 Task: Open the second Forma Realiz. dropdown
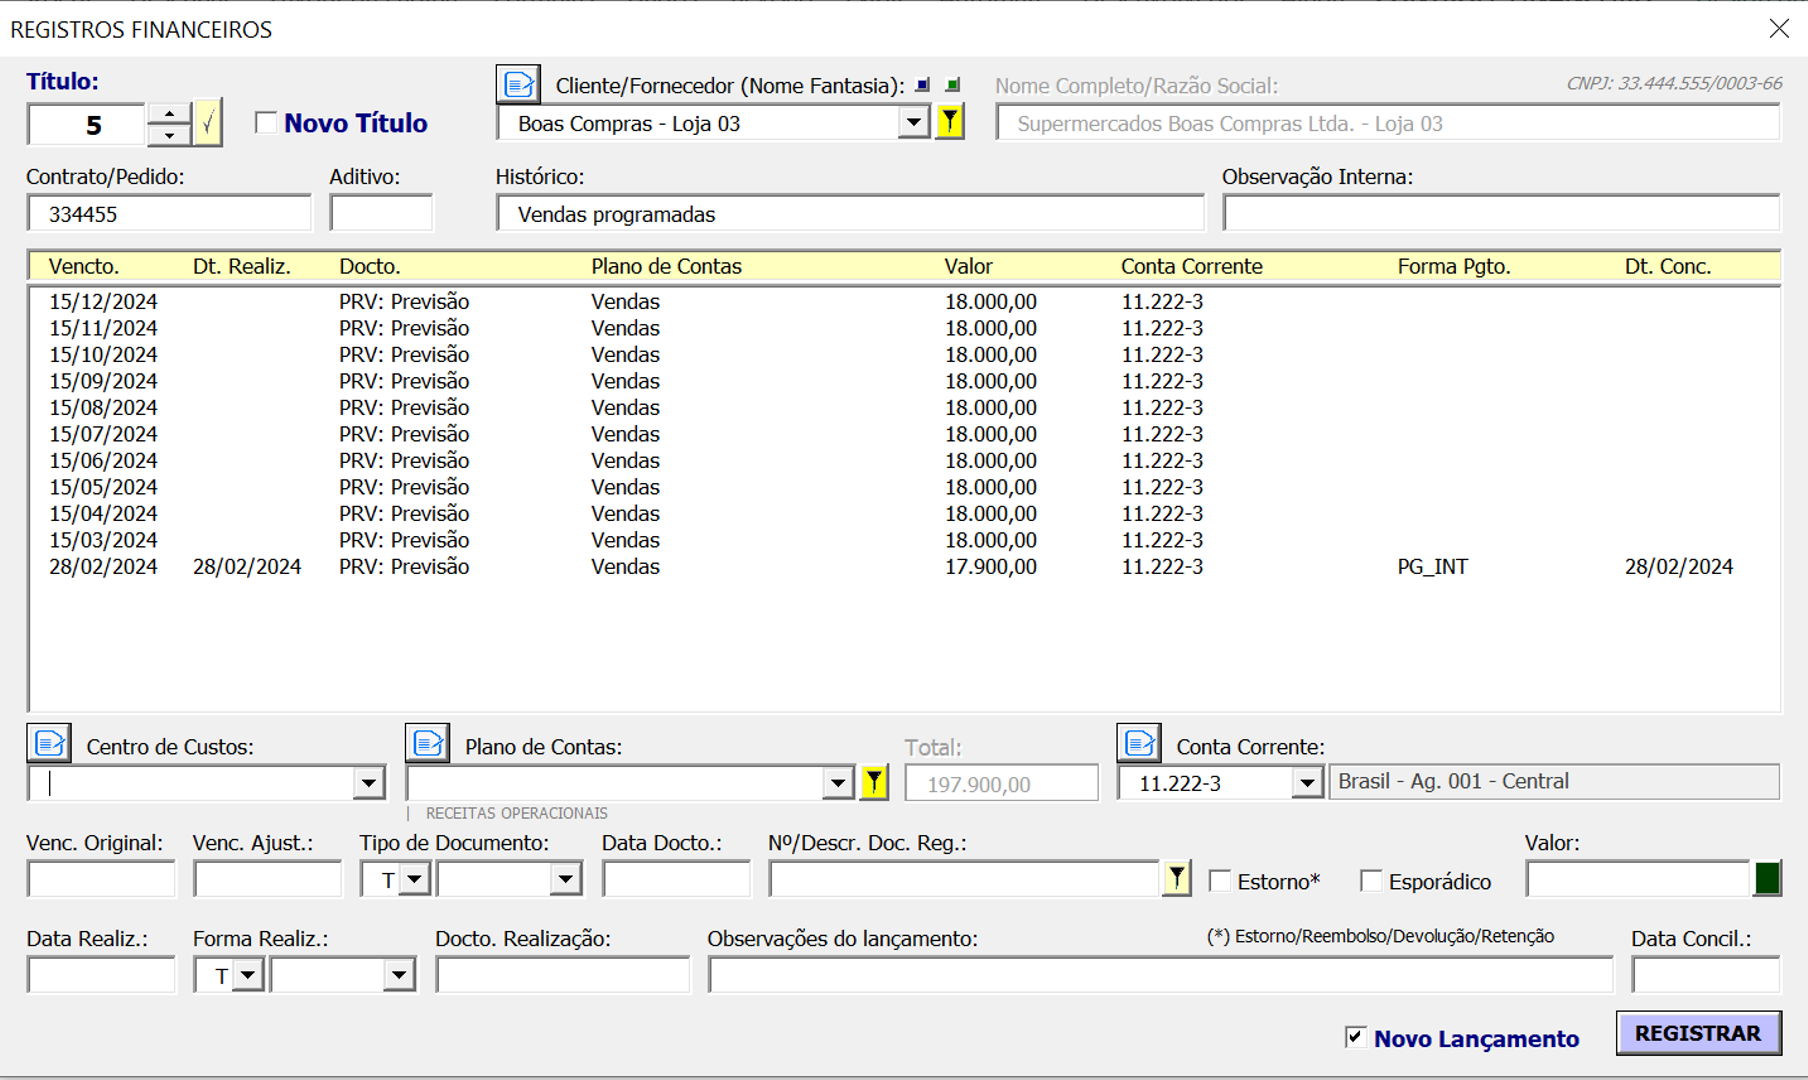(x=399, y=975)
